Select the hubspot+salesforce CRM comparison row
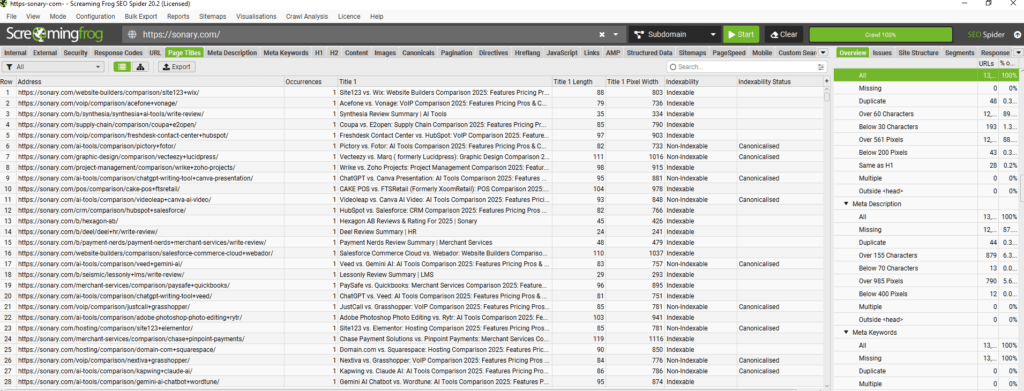The image size is (1024, 391). pos(411,210)
